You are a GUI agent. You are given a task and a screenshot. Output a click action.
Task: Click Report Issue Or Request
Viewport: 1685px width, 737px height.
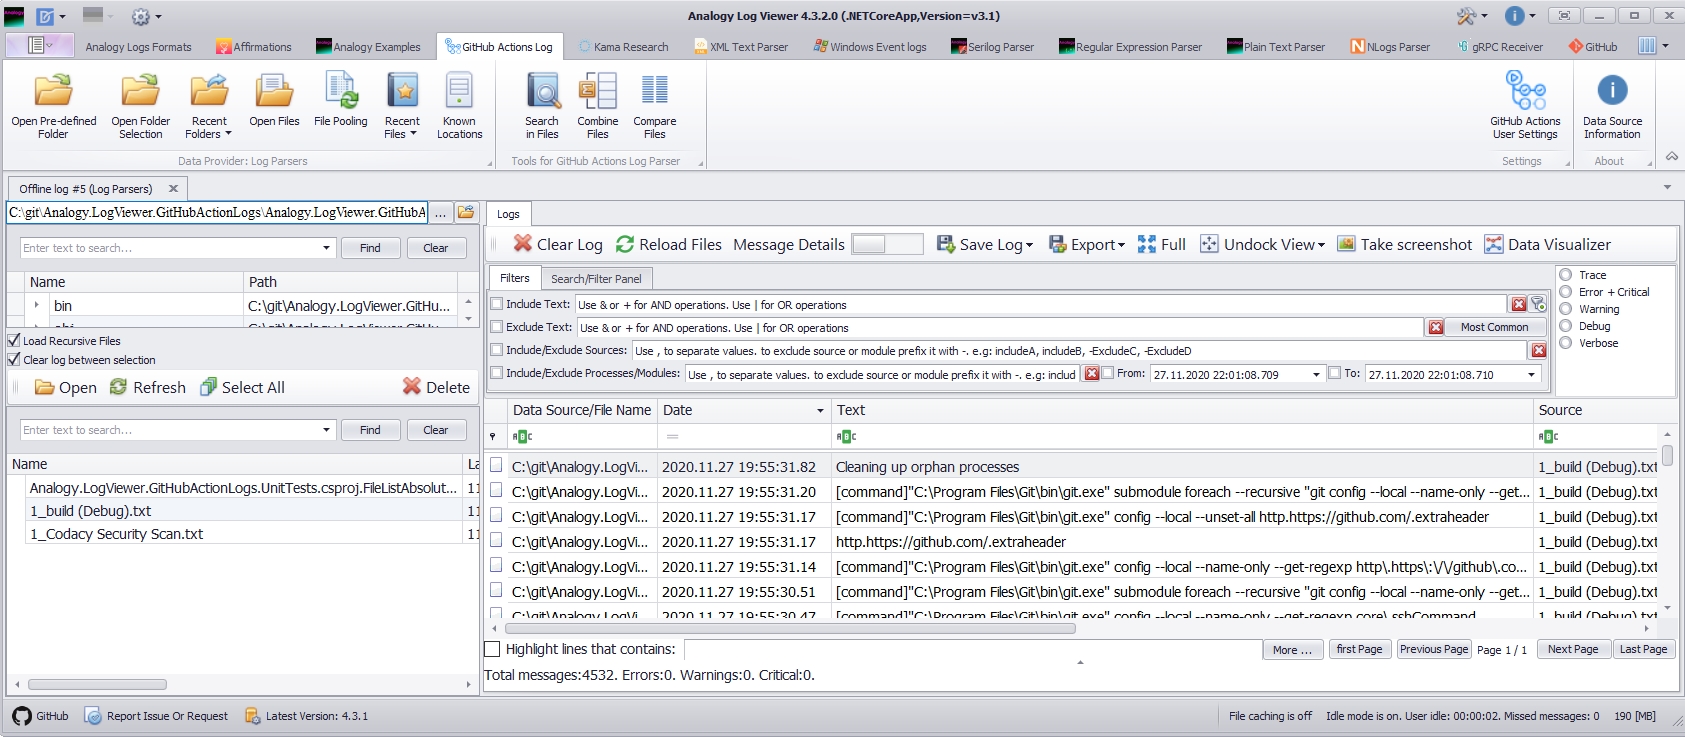(x=156, y=716)
